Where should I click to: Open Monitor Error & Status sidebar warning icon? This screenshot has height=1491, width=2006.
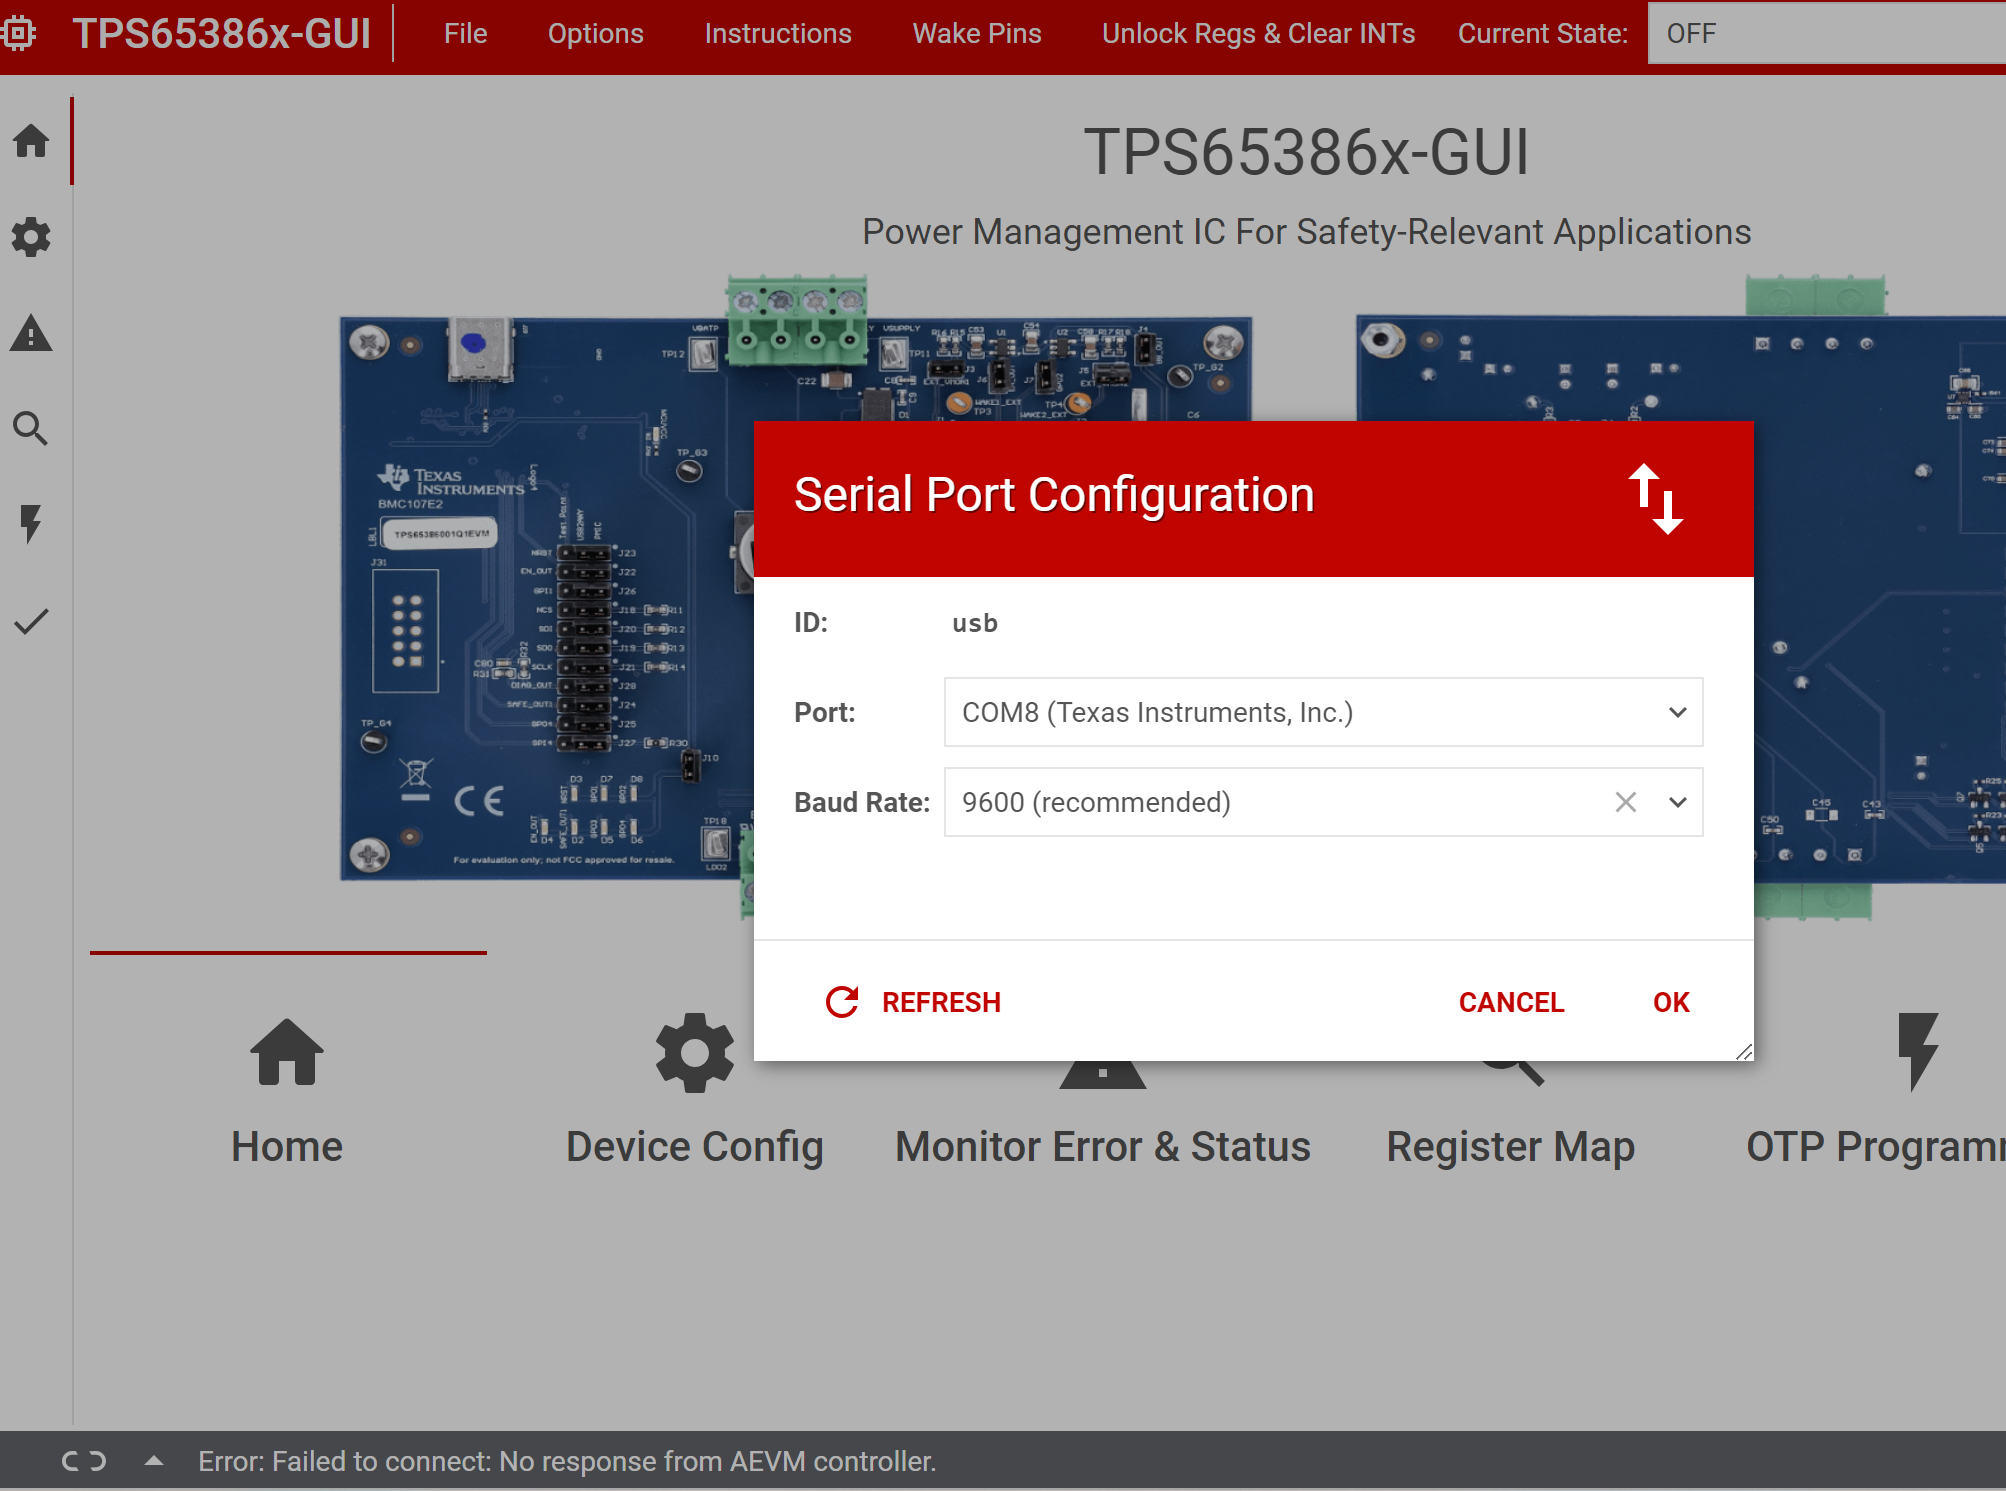tap(31, 333)
